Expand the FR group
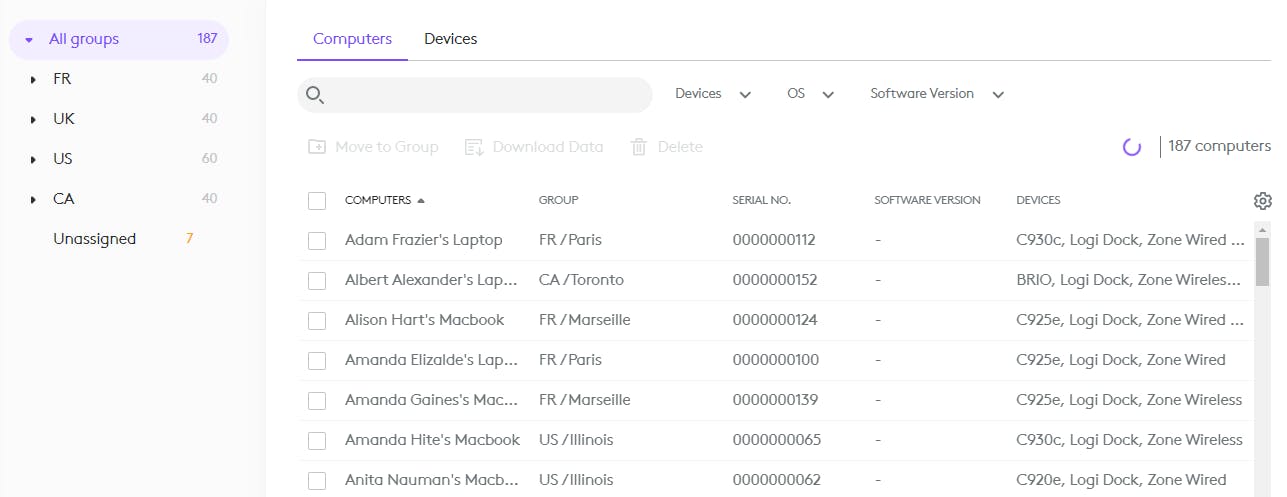Viewport: 1287px width, 497px height. 34,79
